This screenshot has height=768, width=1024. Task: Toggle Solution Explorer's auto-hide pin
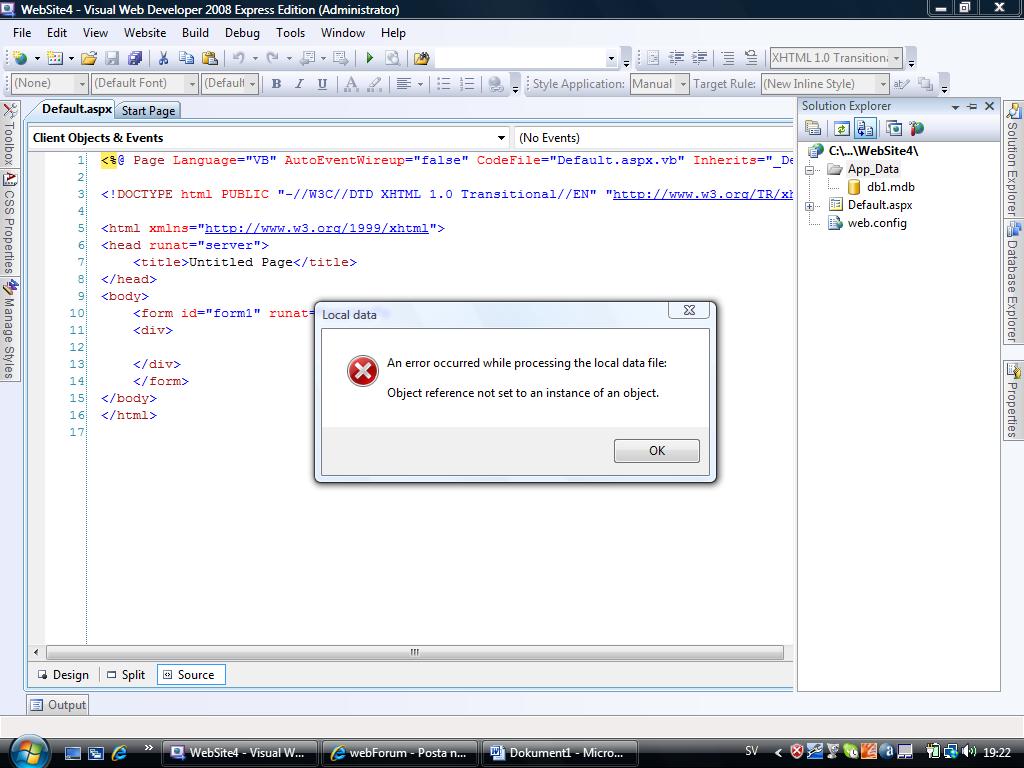click(x=972, y=106)
